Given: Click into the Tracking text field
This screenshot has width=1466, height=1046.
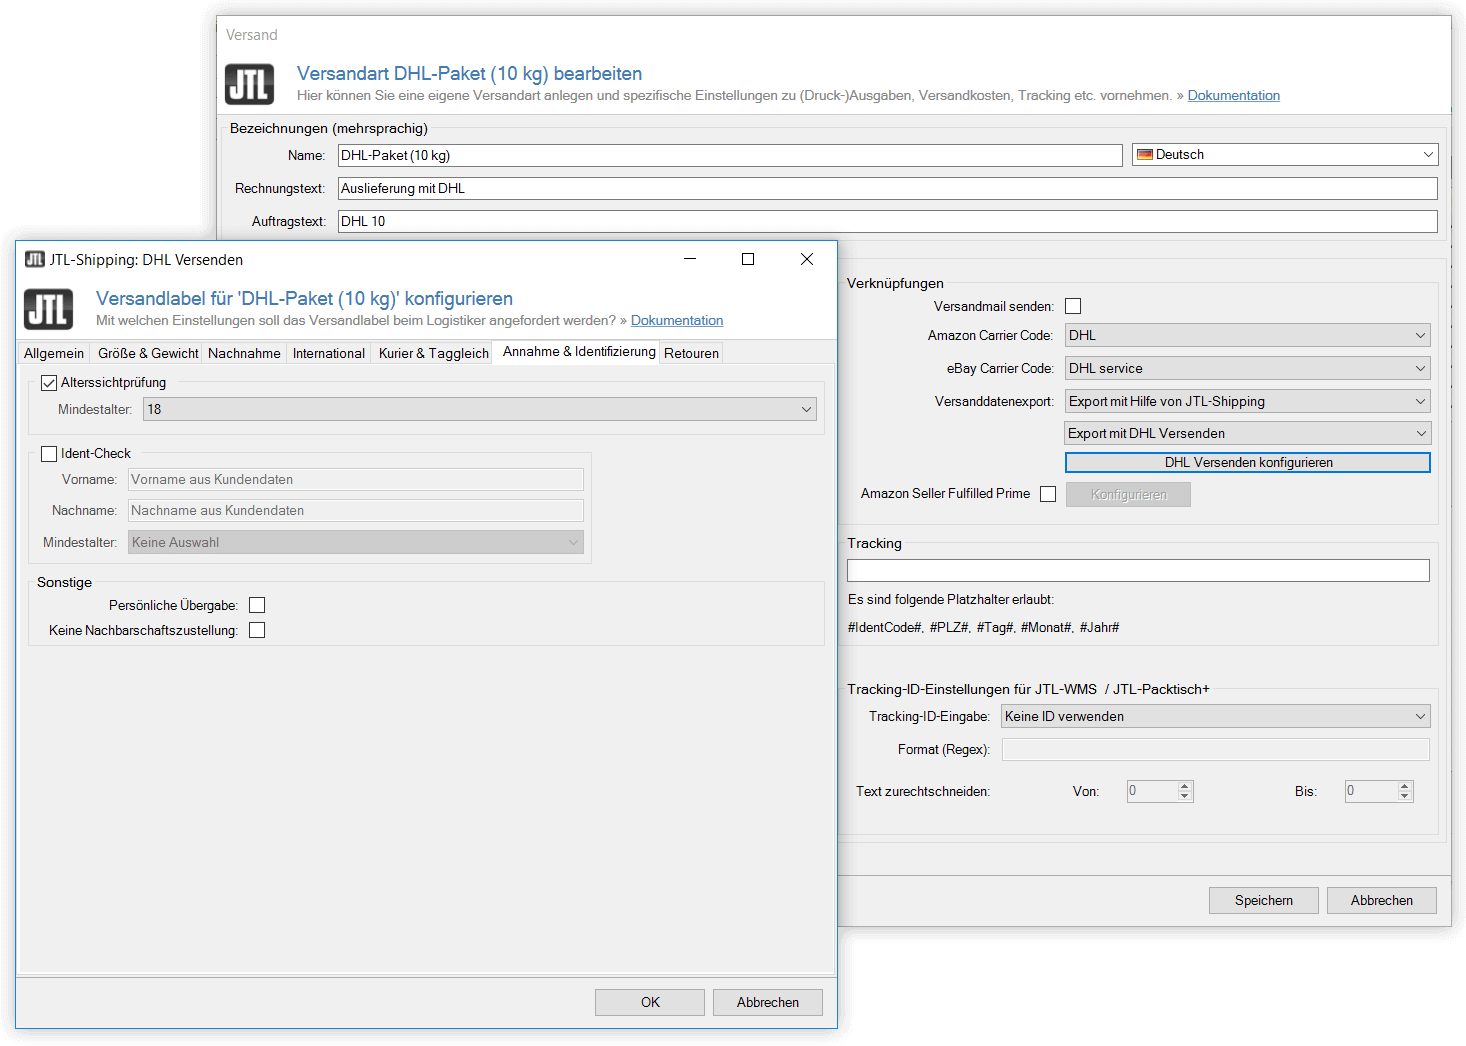Looking at the screenshot, I should point(1137,571).
